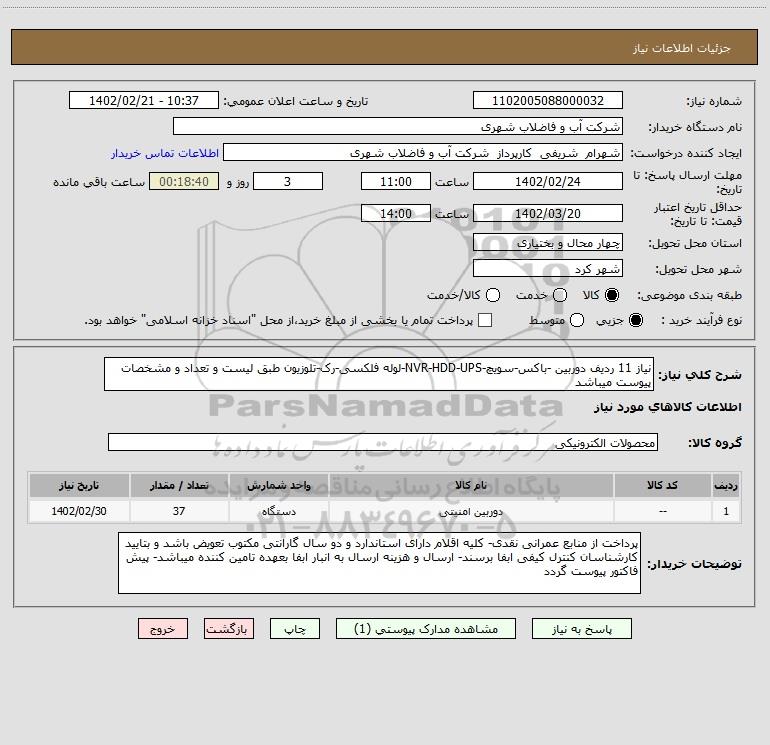
Task: Click the quantity cell showing 37
Action: click(x=179, y=511)
